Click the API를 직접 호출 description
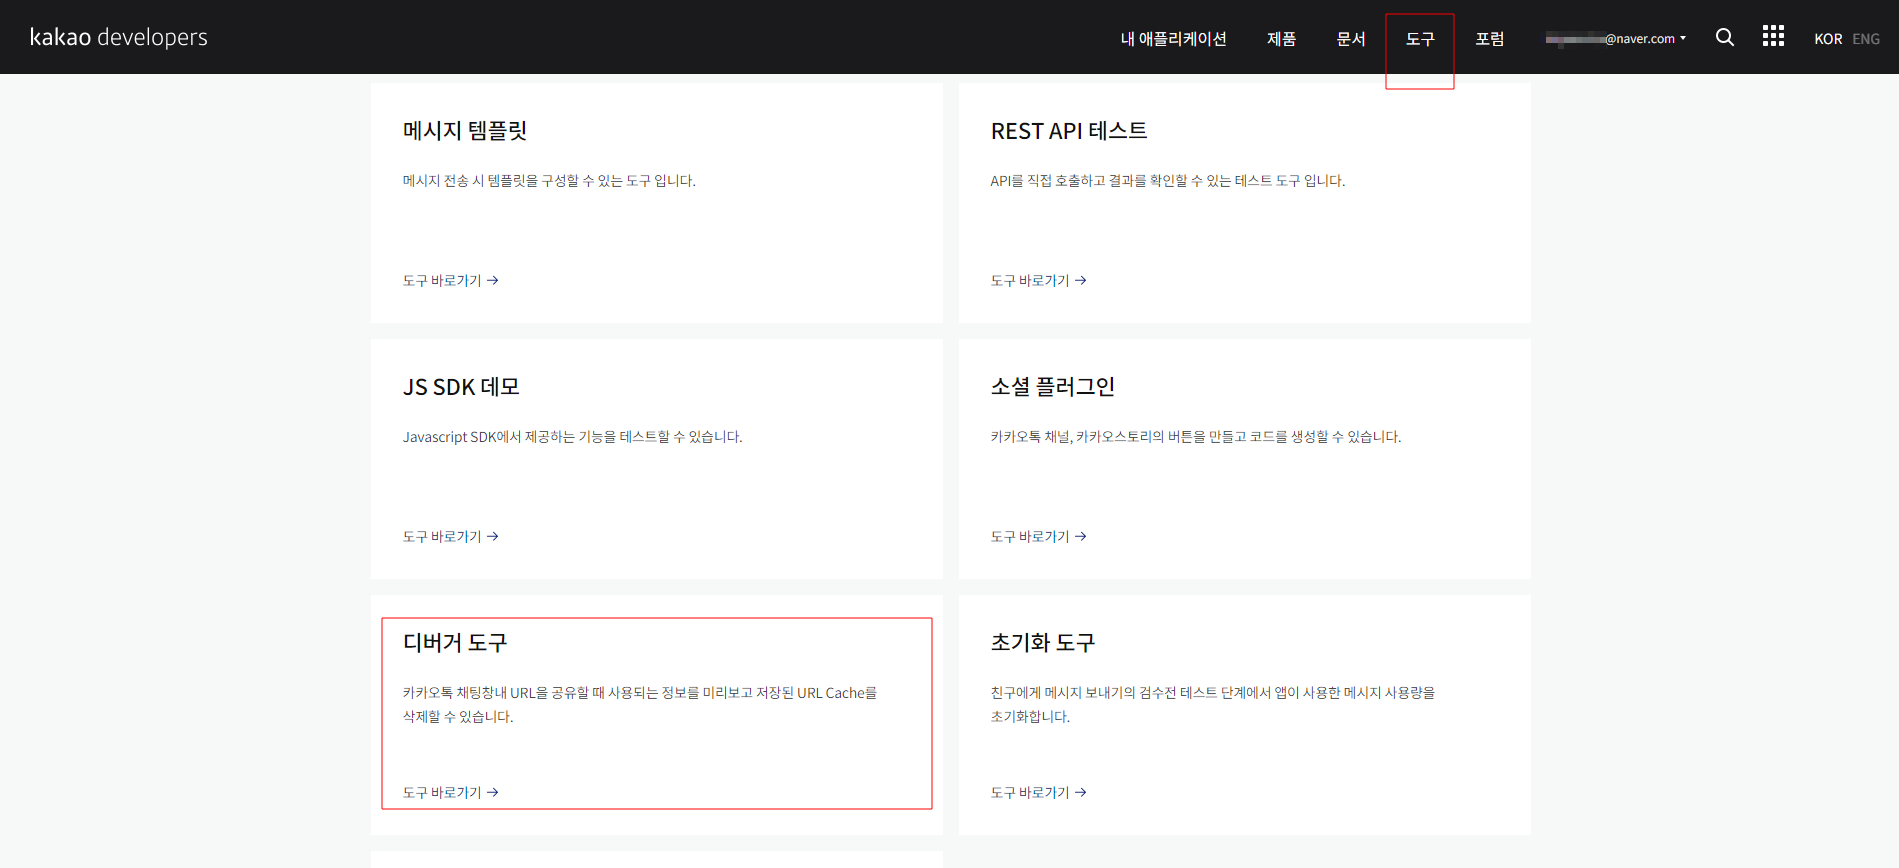The image size is (1899, 868). [1168, 181]
